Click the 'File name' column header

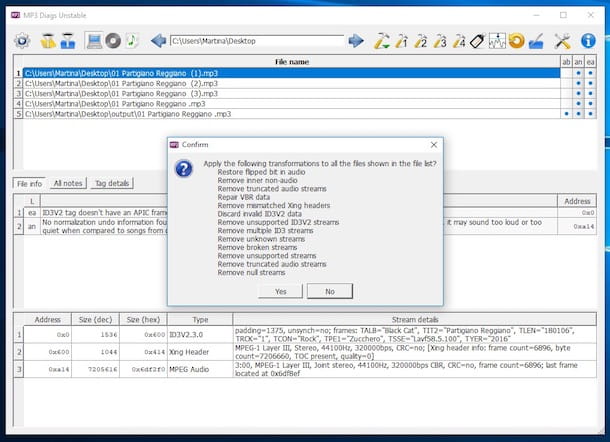[x=291, y=61]
